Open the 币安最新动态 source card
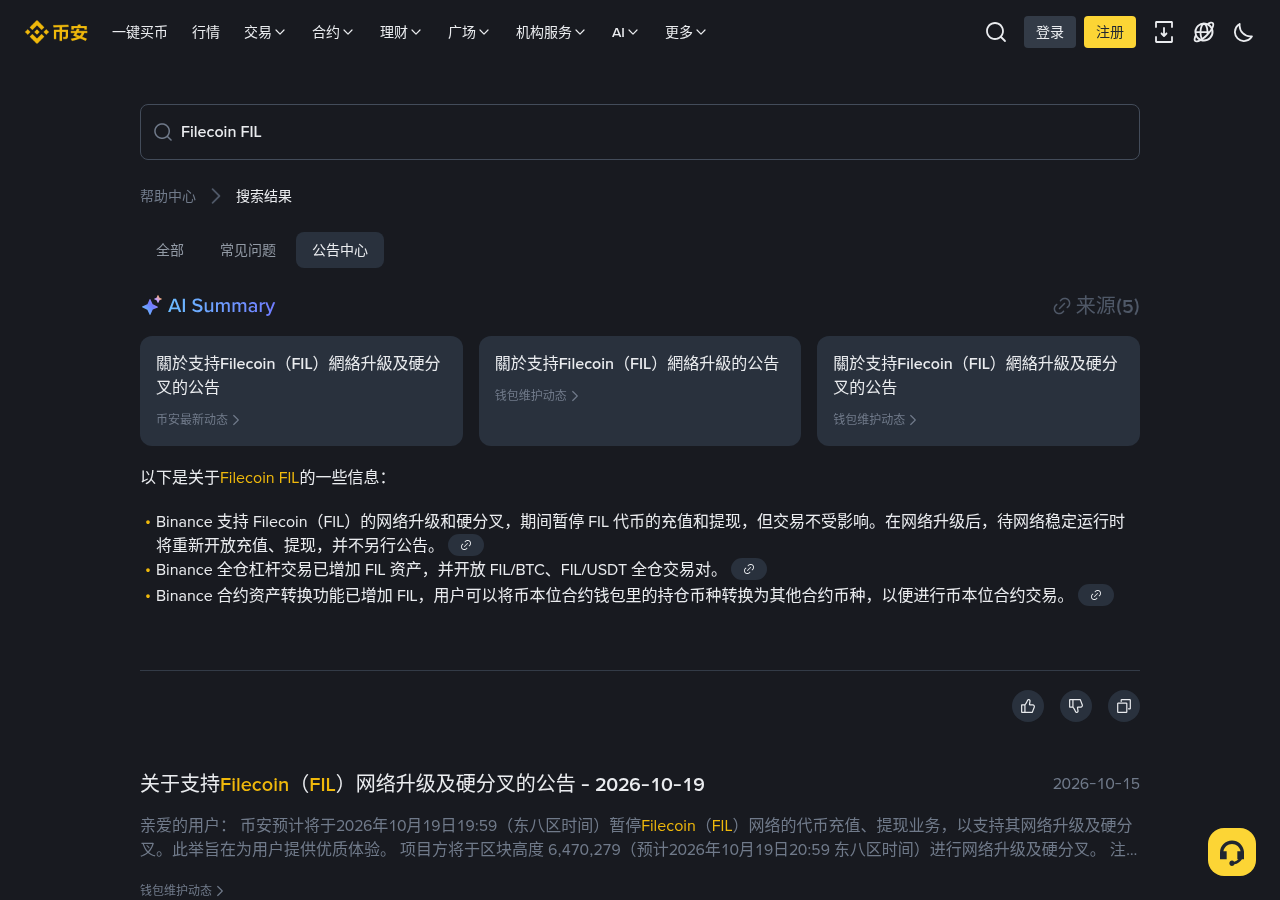Image resolution: width=1280 pixels, height=900 pixels. (301, 391)
